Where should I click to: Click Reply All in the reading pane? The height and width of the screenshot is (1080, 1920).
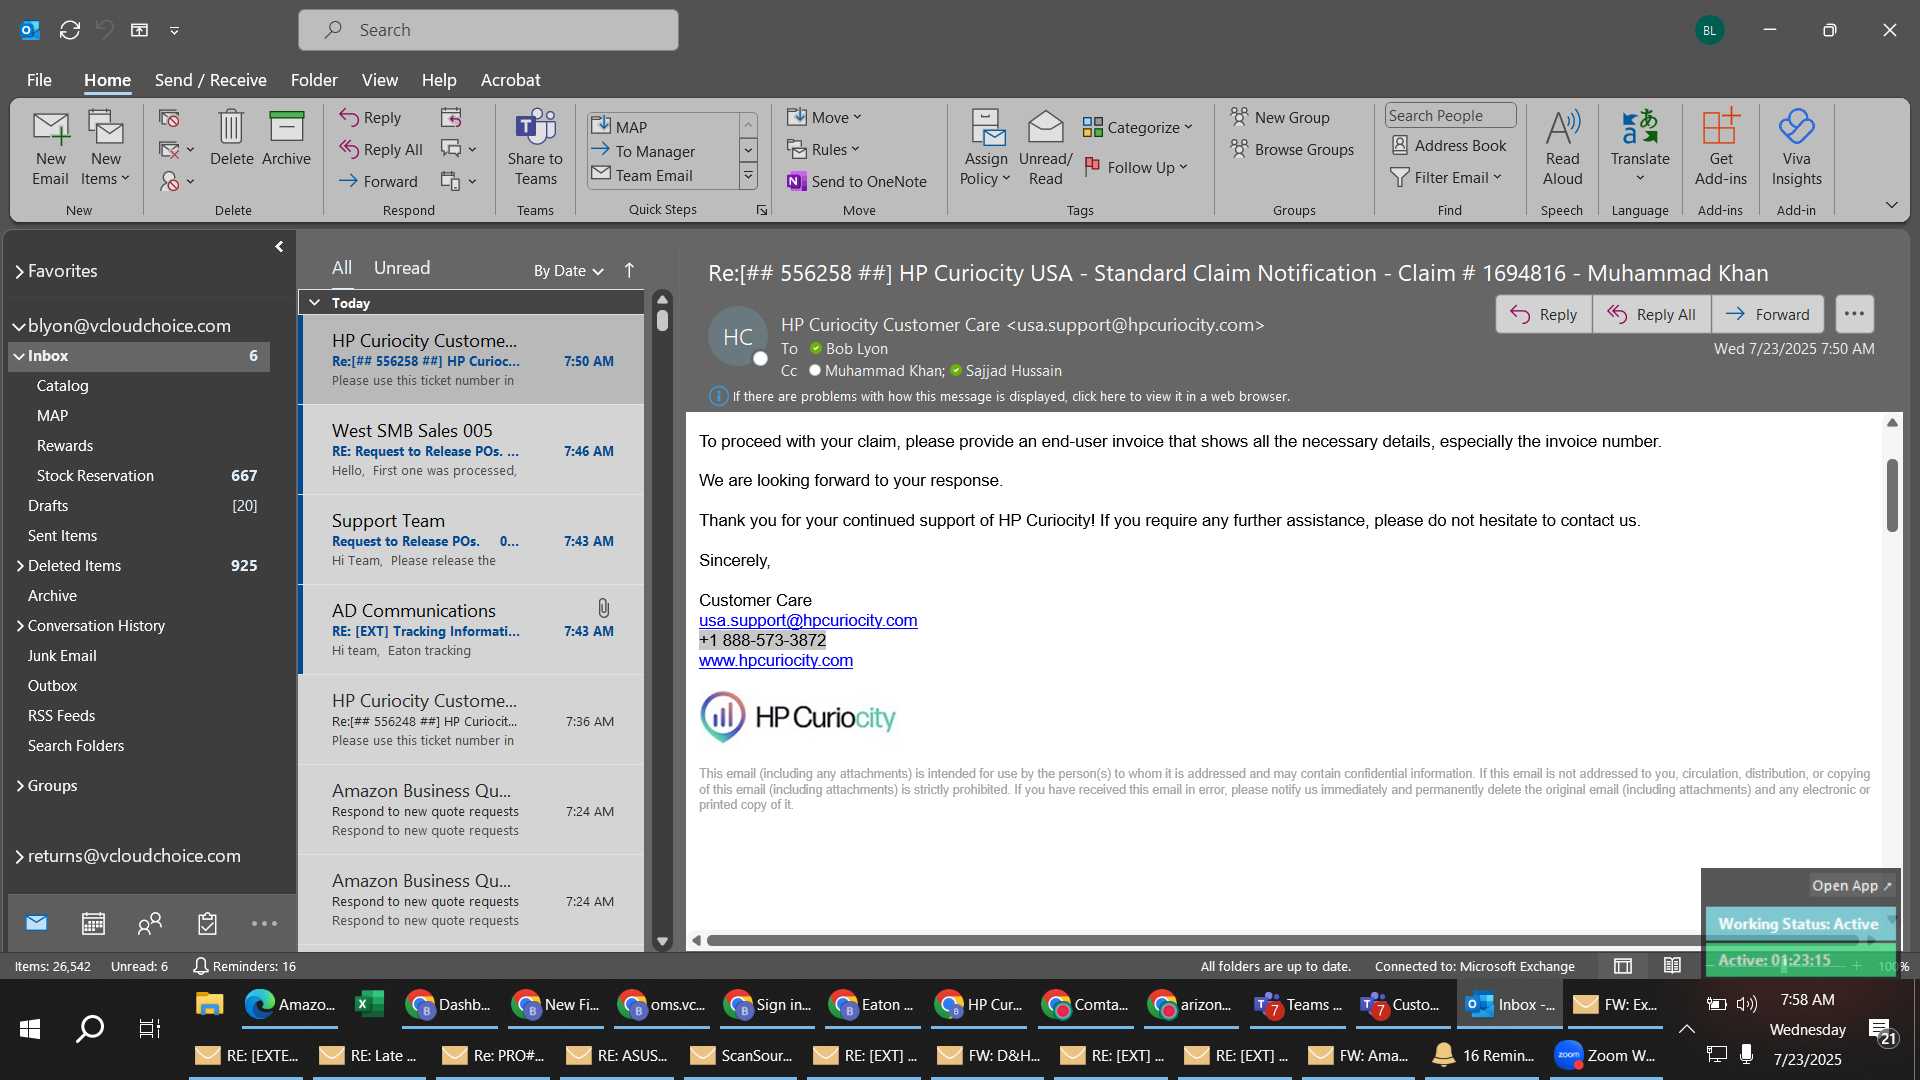(1651, 314)
